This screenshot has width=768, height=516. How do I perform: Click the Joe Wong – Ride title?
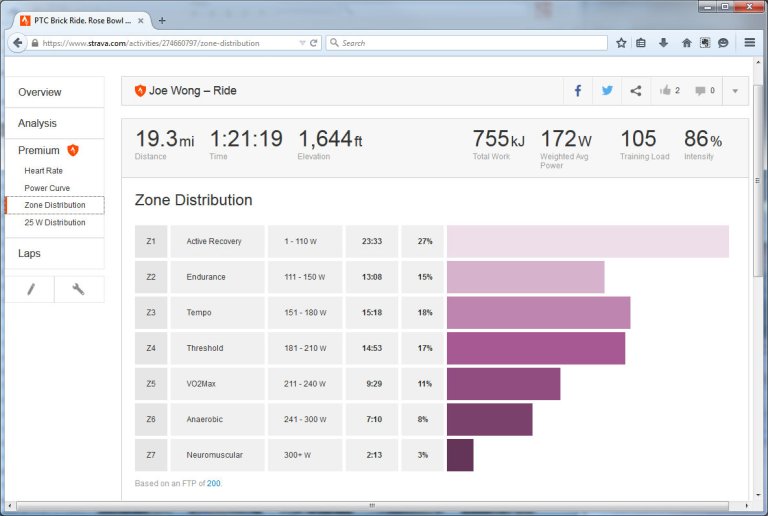coord(192,91)
